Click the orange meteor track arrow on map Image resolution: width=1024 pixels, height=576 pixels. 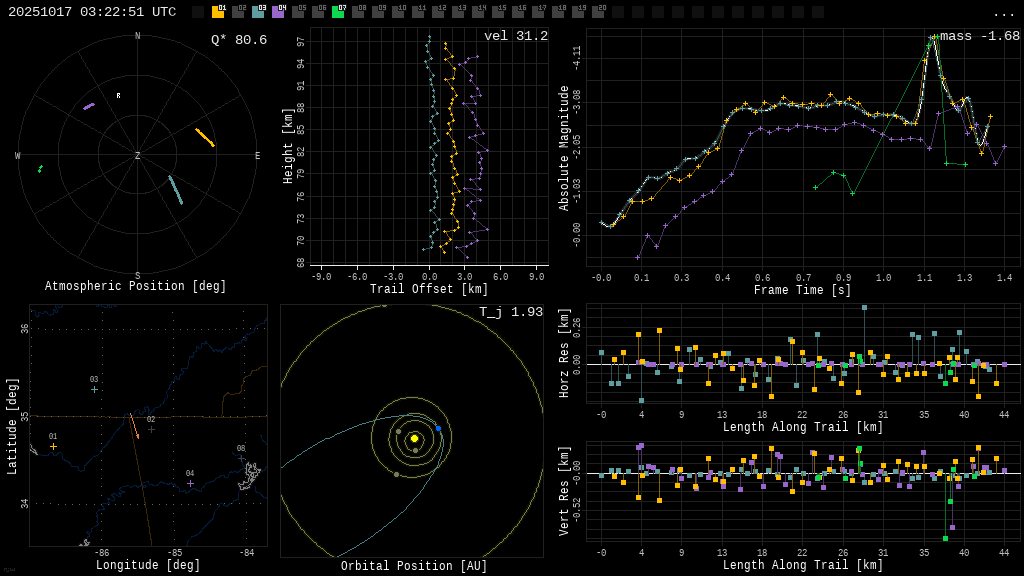coord(134,426)
